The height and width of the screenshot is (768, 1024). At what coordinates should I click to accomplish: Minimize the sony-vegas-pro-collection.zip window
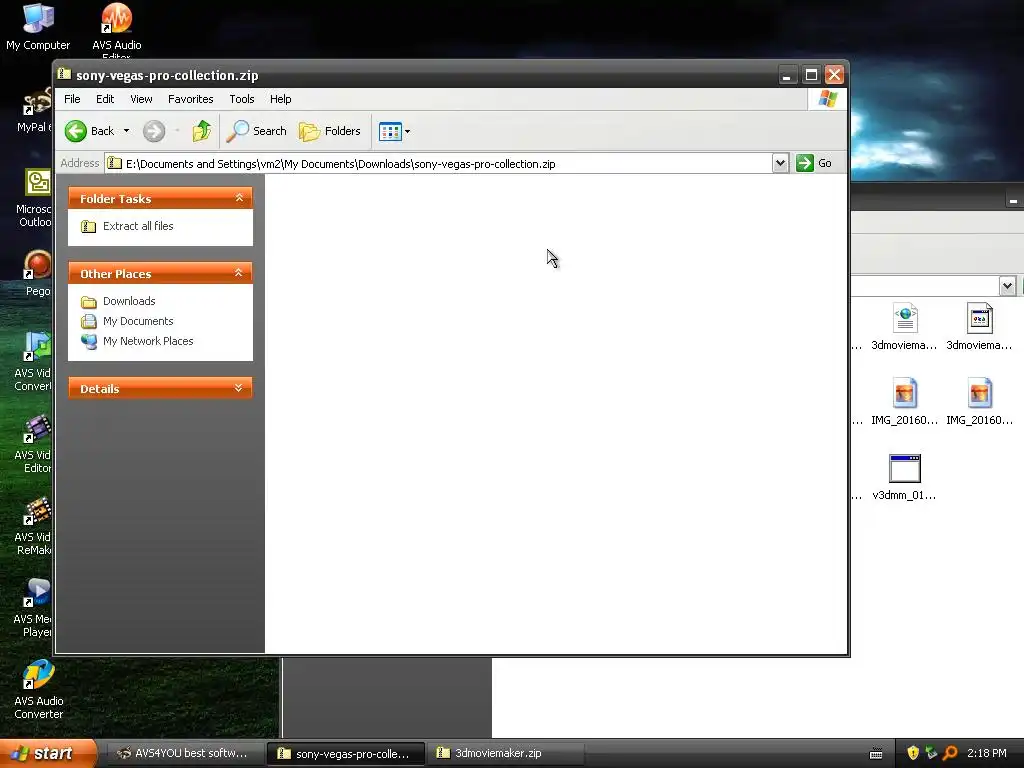(x=788, y=75)
